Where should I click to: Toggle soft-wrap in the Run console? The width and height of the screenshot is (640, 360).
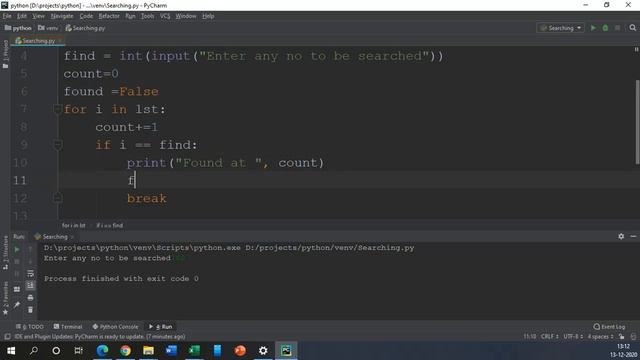(x=30, y=273)
